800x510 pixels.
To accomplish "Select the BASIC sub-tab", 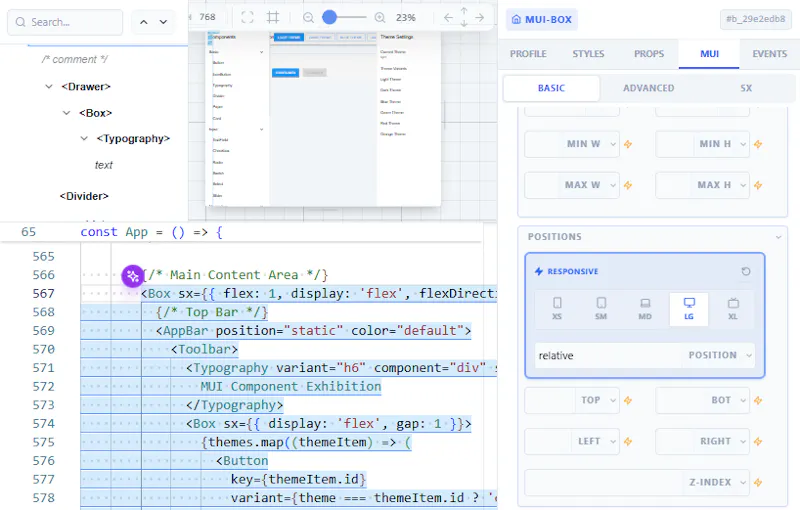I will point(552,88).
